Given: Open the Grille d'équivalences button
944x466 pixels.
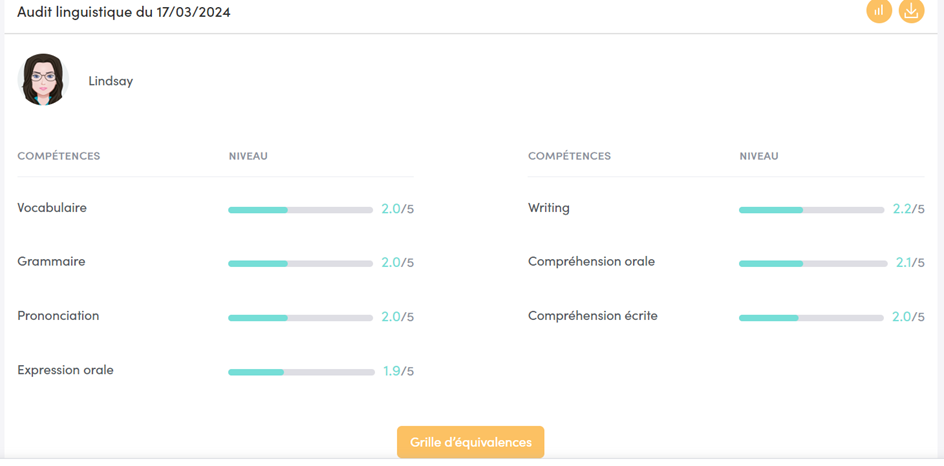Looking at the screenshot, I should click(470, 441).
